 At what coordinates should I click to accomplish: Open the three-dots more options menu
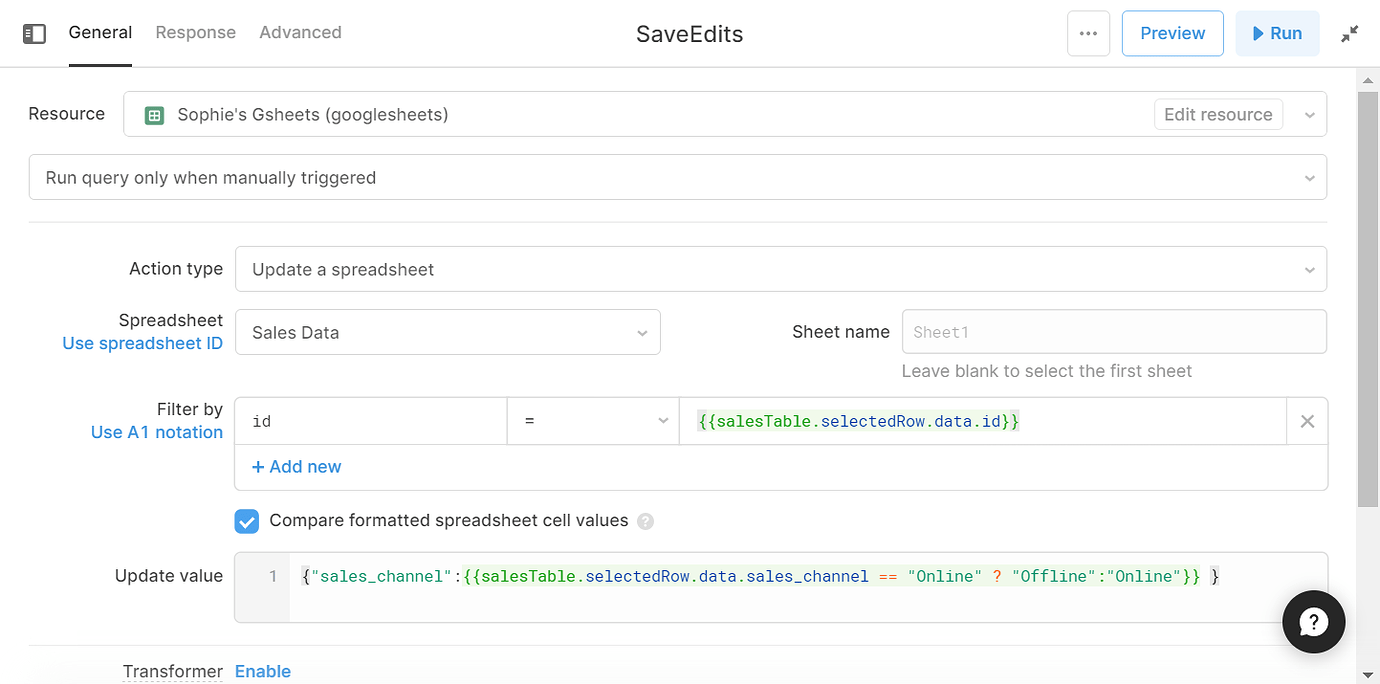tap(1088, 34)
